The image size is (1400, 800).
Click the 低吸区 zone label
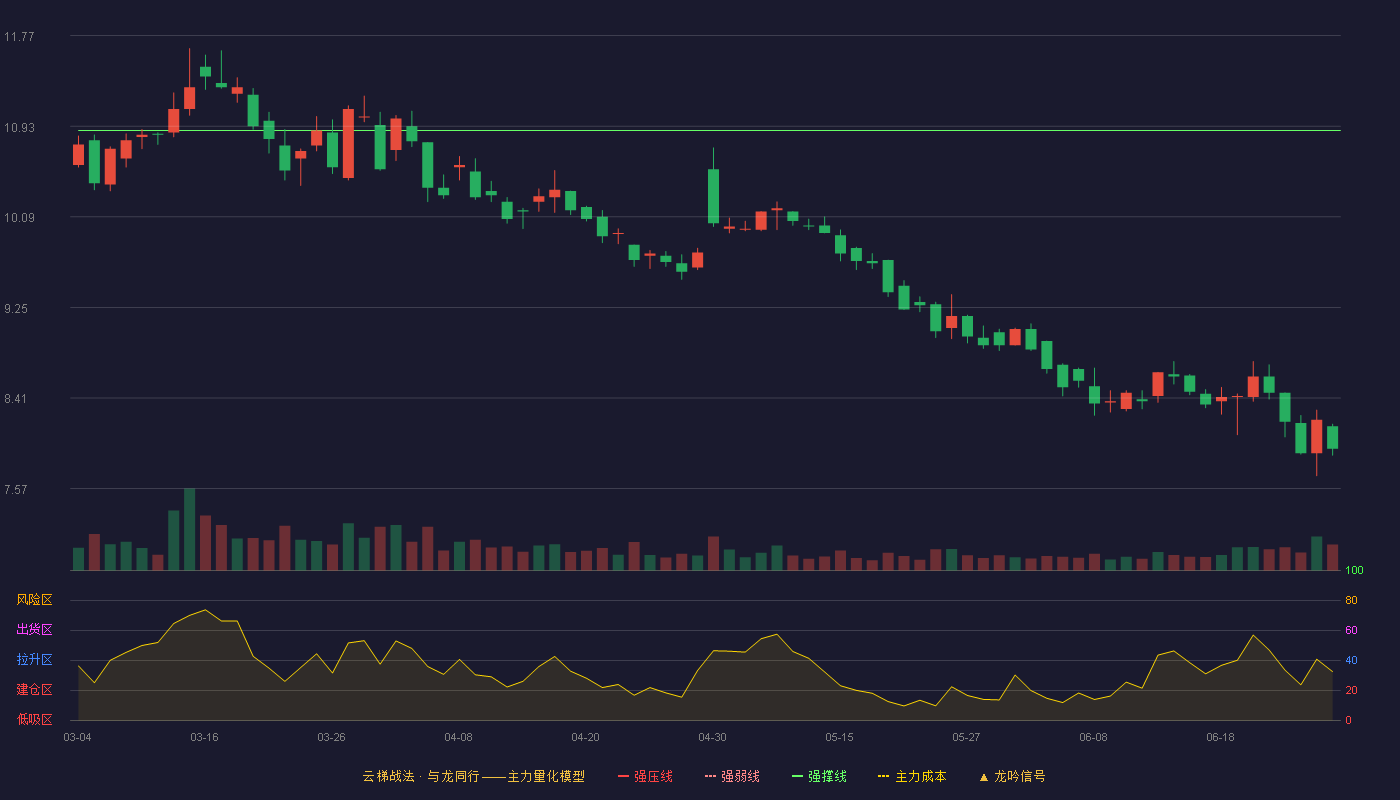tap(35, 719)
